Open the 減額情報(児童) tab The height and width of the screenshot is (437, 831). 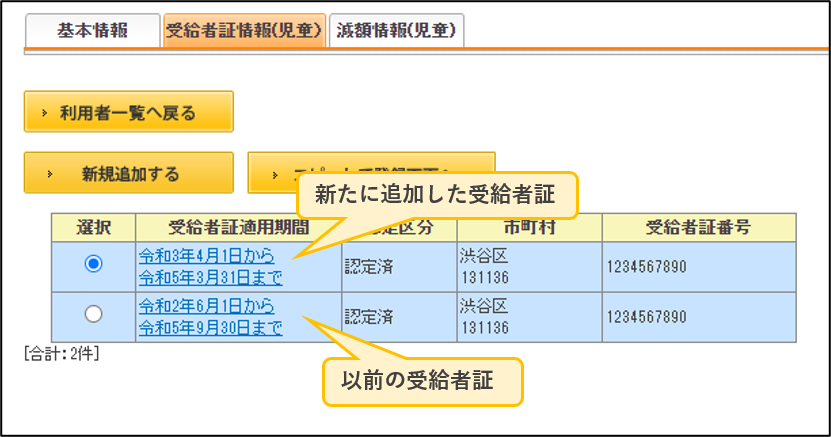coord(396,30)
